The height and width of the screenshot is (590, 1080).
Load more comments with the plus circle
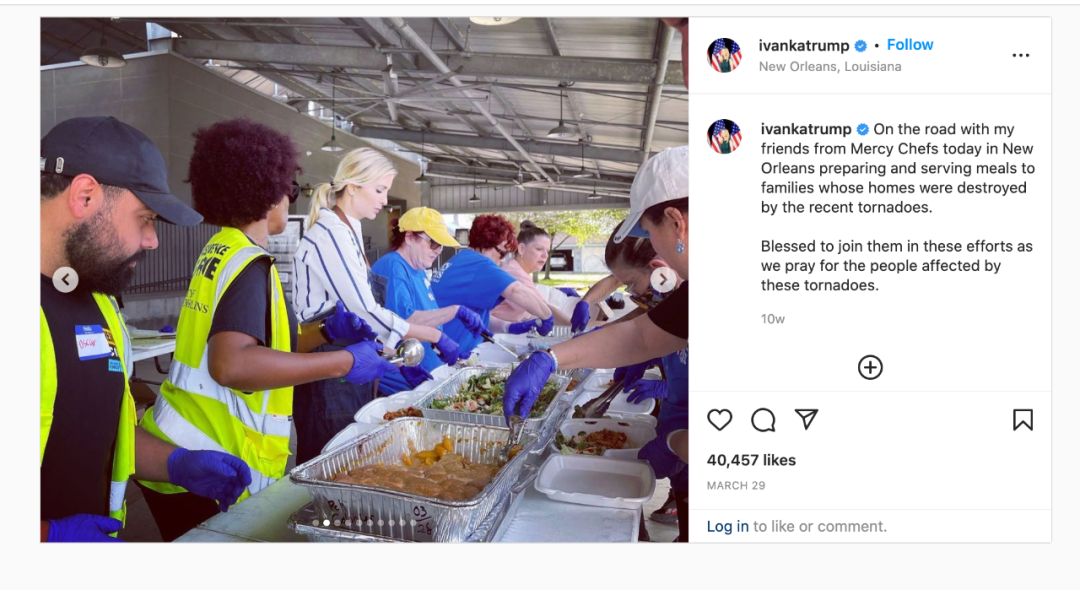point(870,367)
